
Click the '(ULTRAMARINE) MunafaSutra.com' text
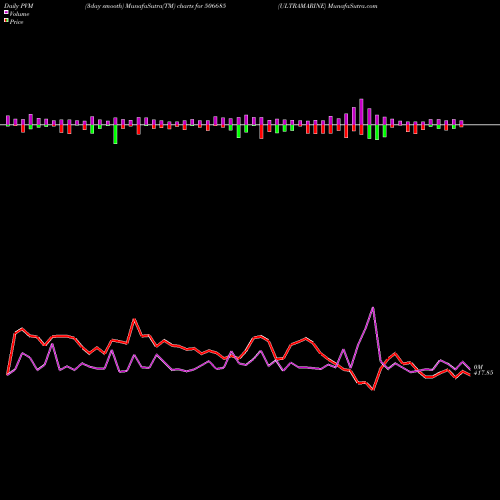point(328,6)
